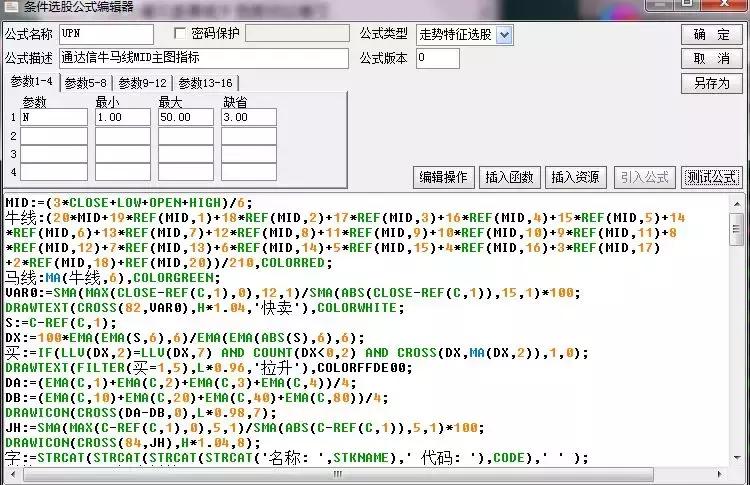
Task: Click parameter 4 name field
Action: click(x=54, y=172)
